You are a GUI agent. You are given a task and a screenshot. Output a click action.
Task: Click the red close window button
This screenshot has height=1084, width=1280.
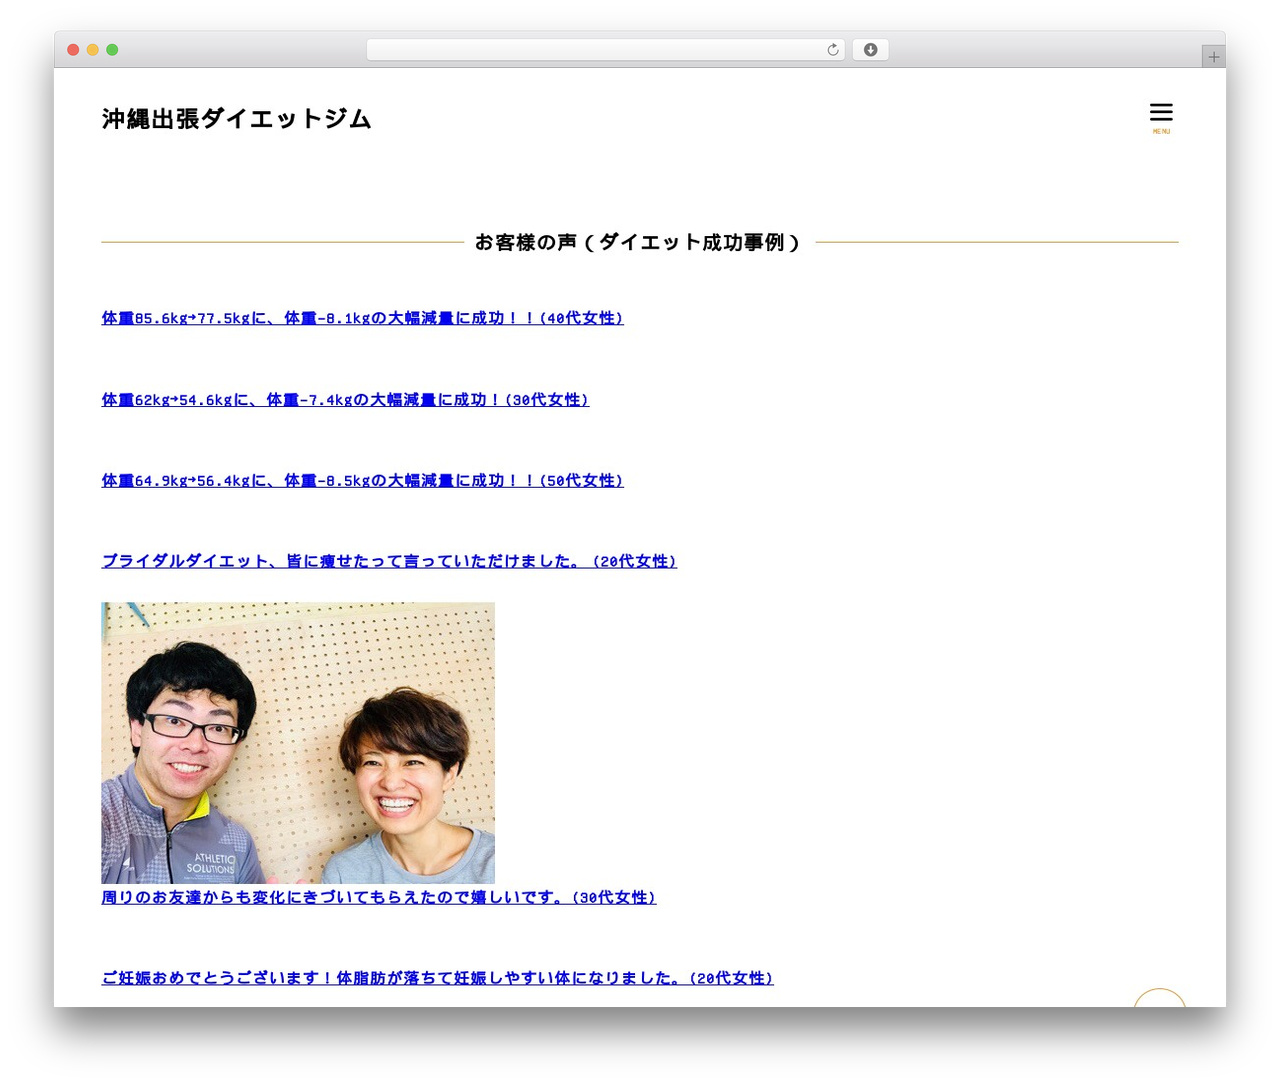(x=73, y=50)
